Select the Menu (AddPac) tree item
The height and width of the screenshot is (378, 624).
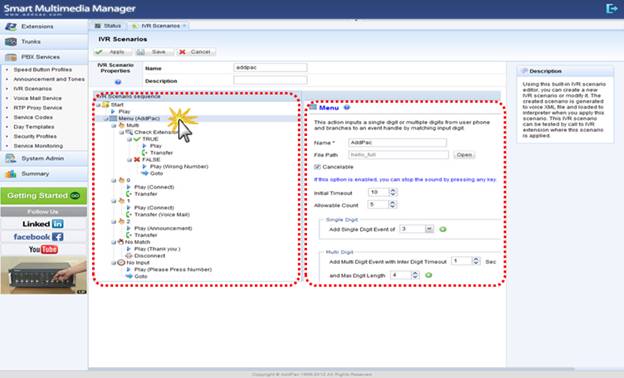(x=139, y=119)
